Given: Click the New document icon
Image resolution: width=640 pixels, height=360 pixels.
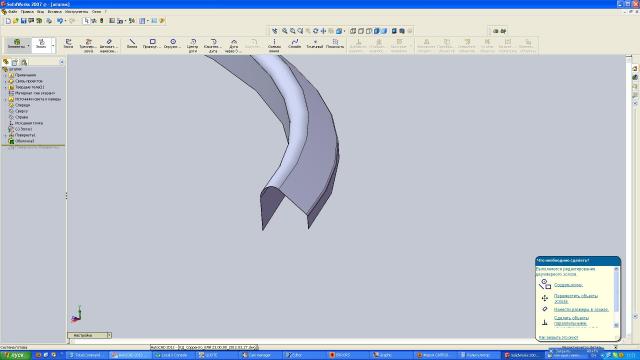Looking at the screenshot, I should click(8, 20).
